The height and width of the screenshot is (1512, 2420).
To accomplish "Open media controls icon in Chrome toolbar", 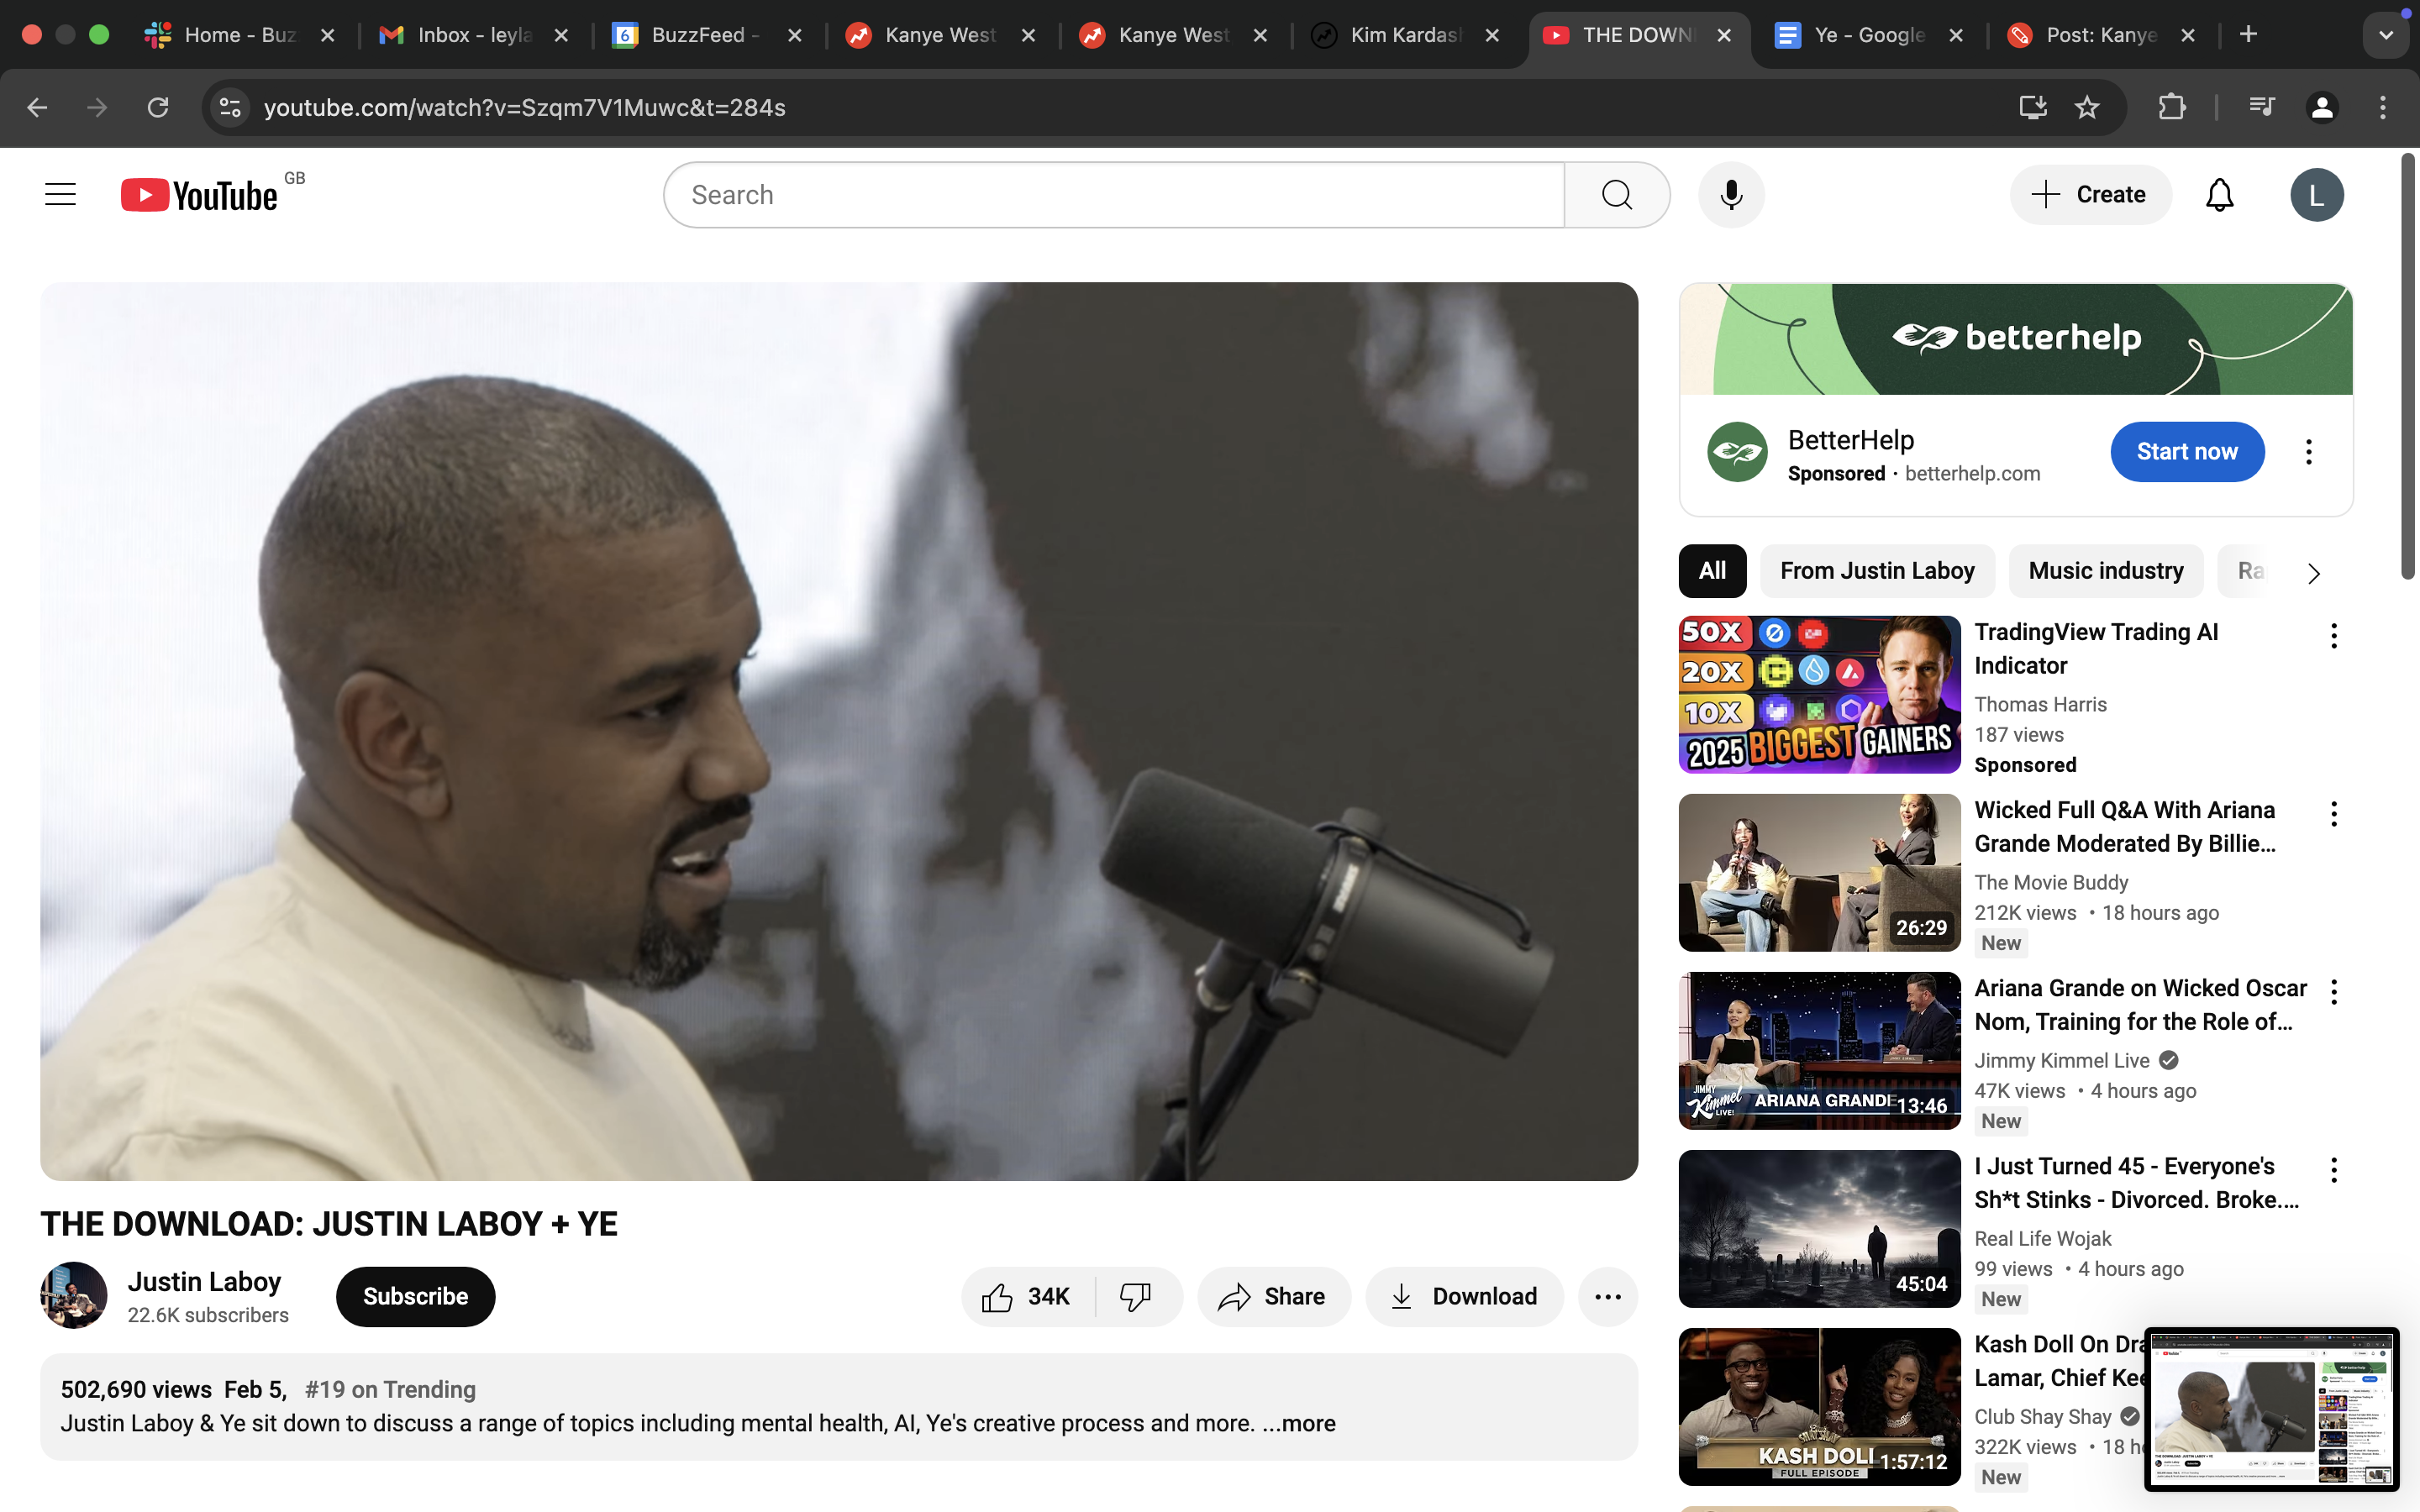I will pyautogui.click(x=2261, y=107).
